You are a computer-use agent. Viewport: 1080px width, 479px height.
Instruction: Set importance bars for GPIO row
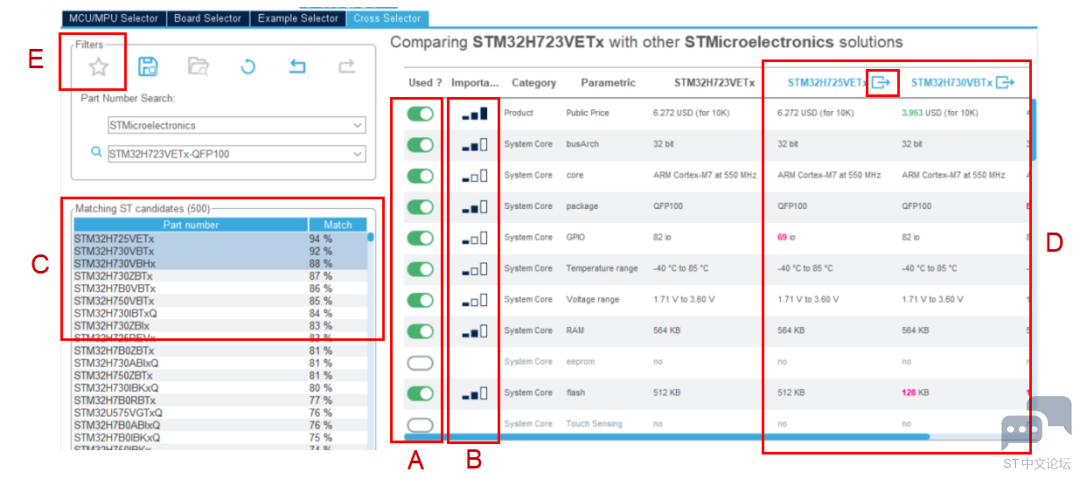(x=475, y=238)
